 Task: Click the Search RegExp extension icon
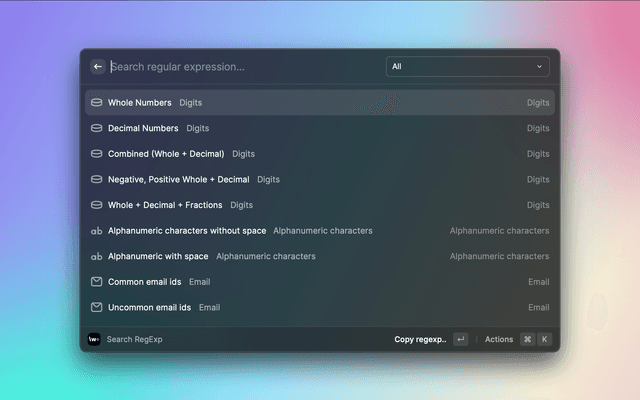94,339
